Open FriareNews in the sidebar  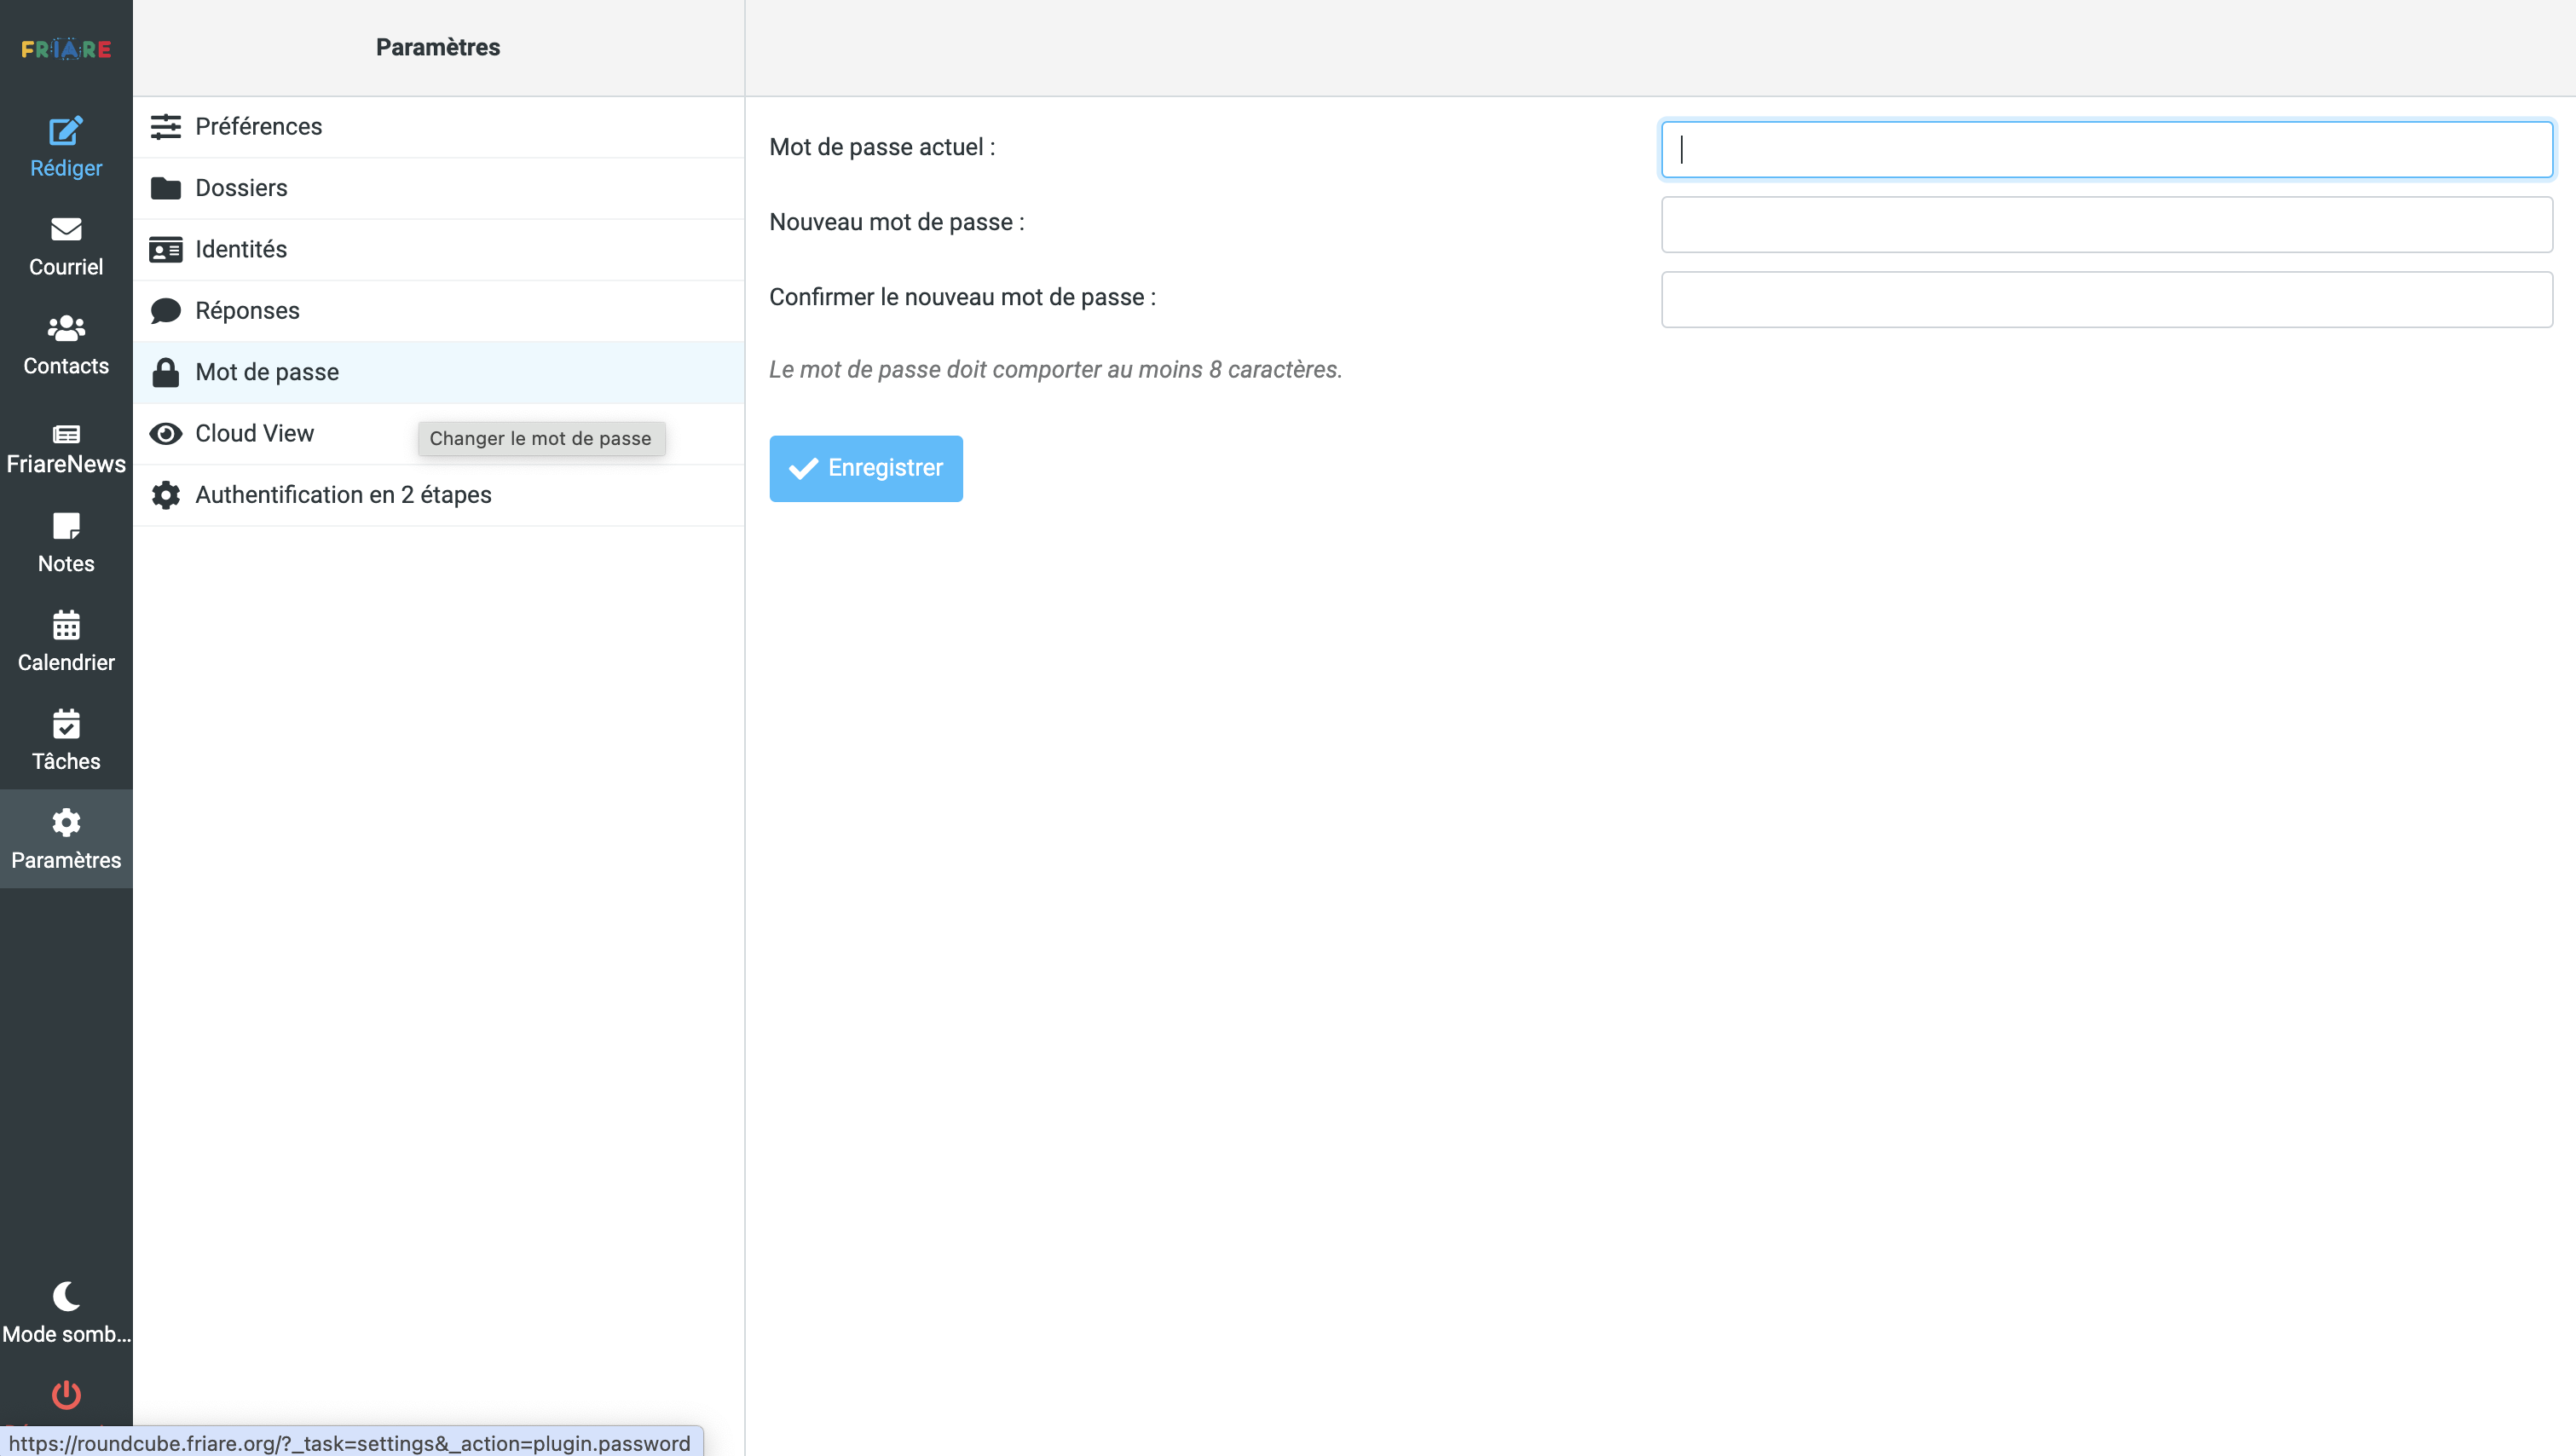[x=66, y=446]
